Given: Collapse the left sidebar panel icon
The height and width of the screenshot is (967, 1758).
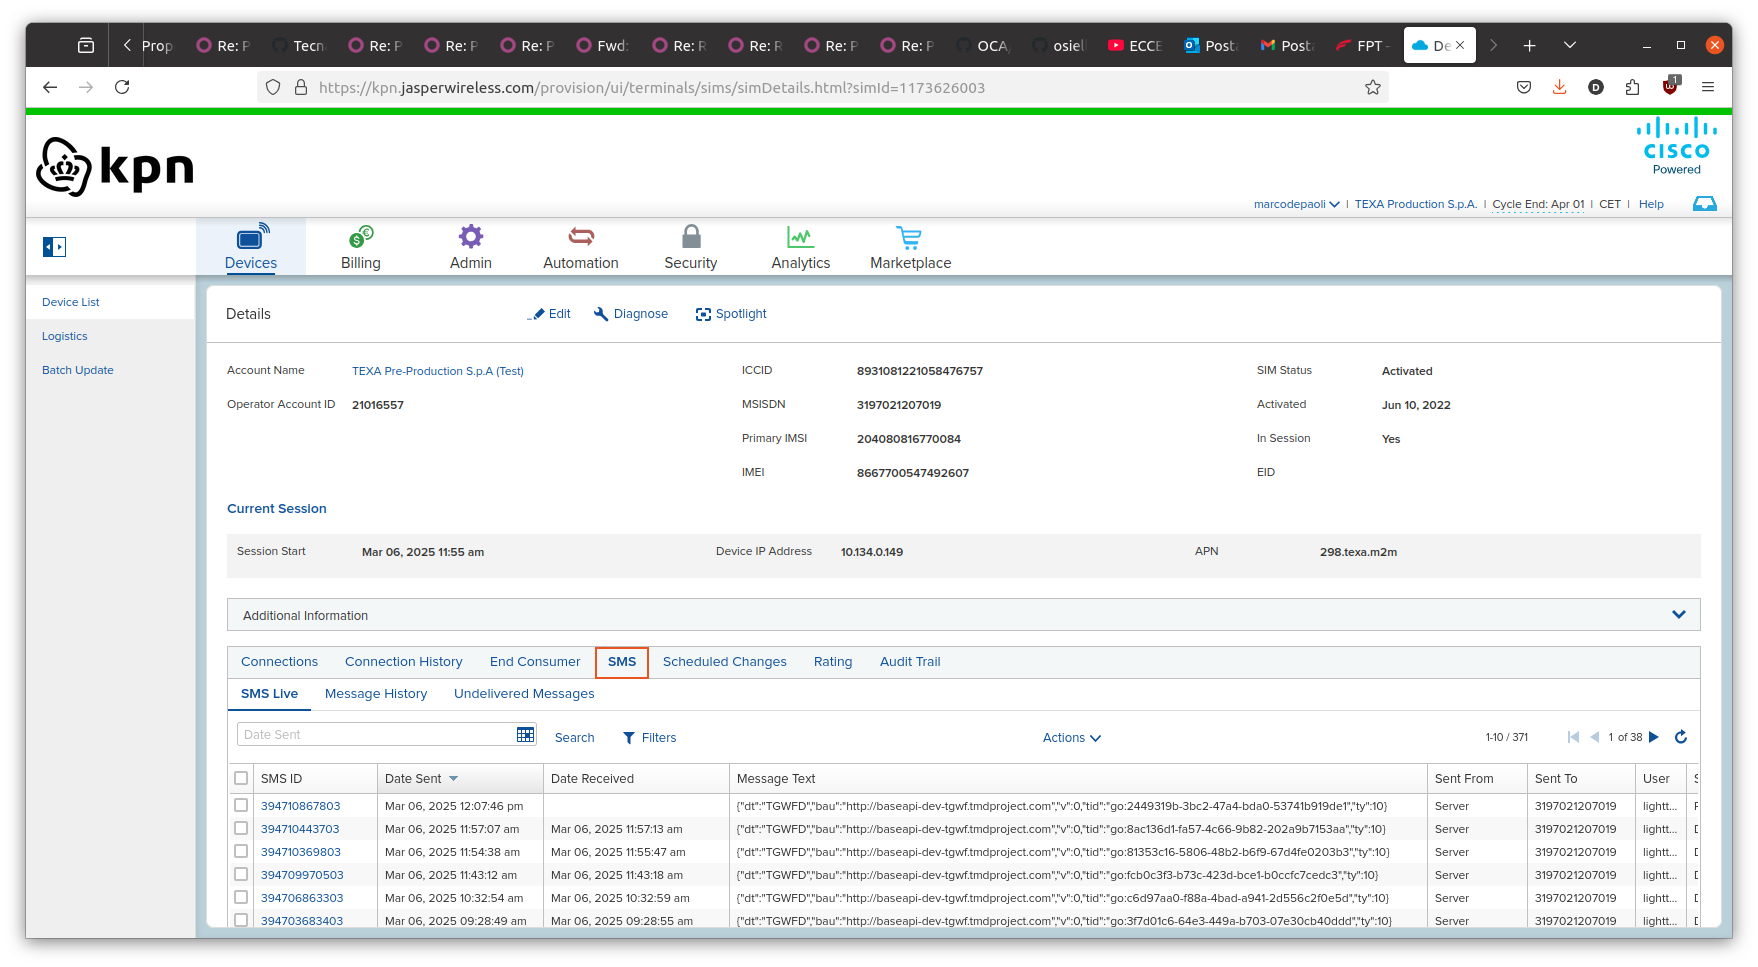Looking at the screenshot, I should [x=54, y=247].
